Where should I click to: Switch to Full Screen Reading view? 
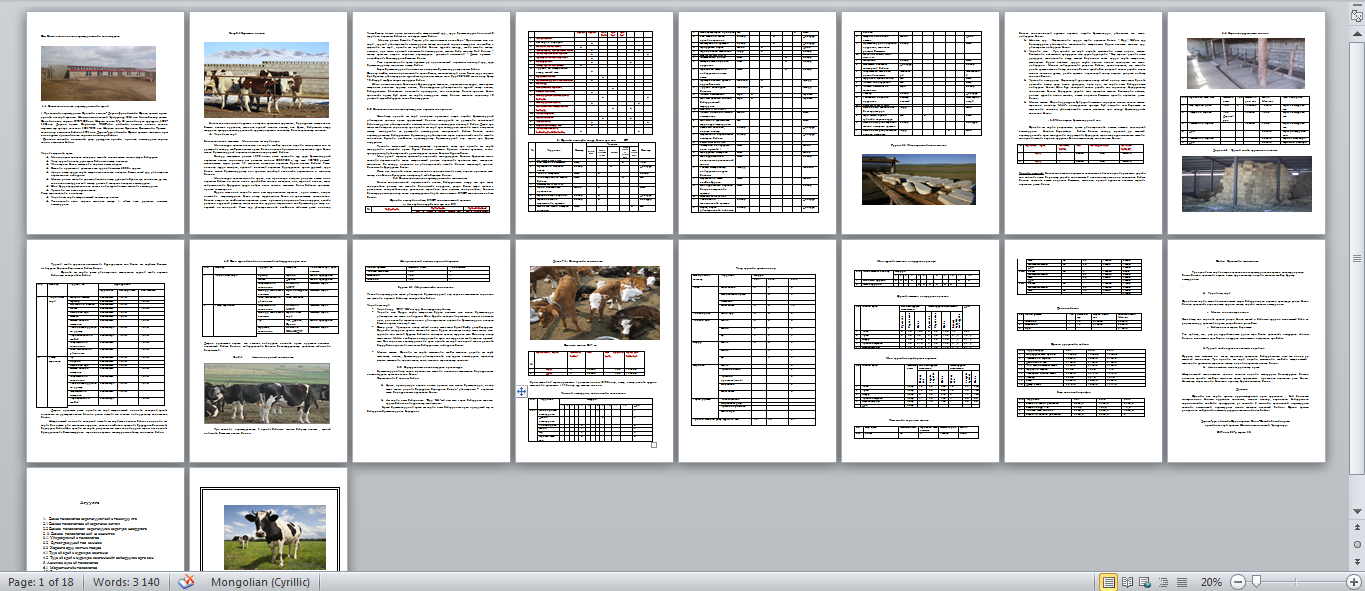tap(1128, 582)
